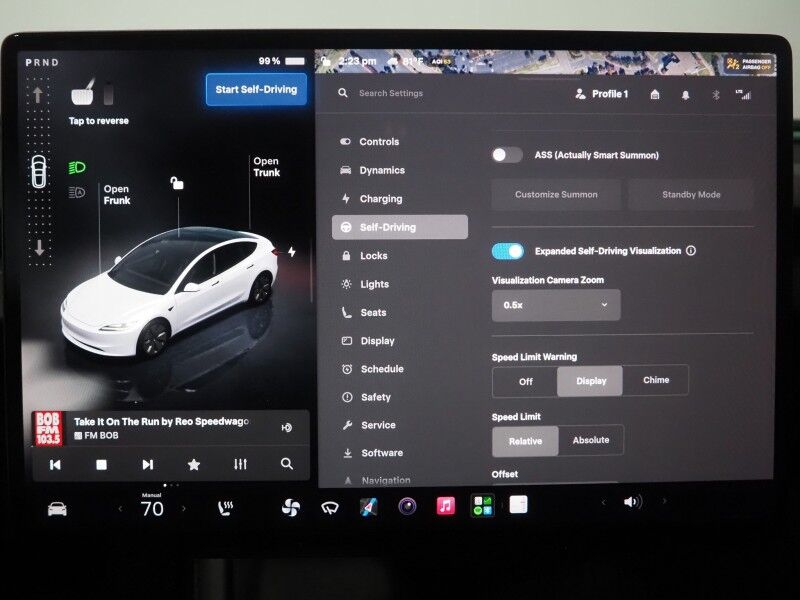
Task: Open the app launcher grid icon
Action: point(483,506)
